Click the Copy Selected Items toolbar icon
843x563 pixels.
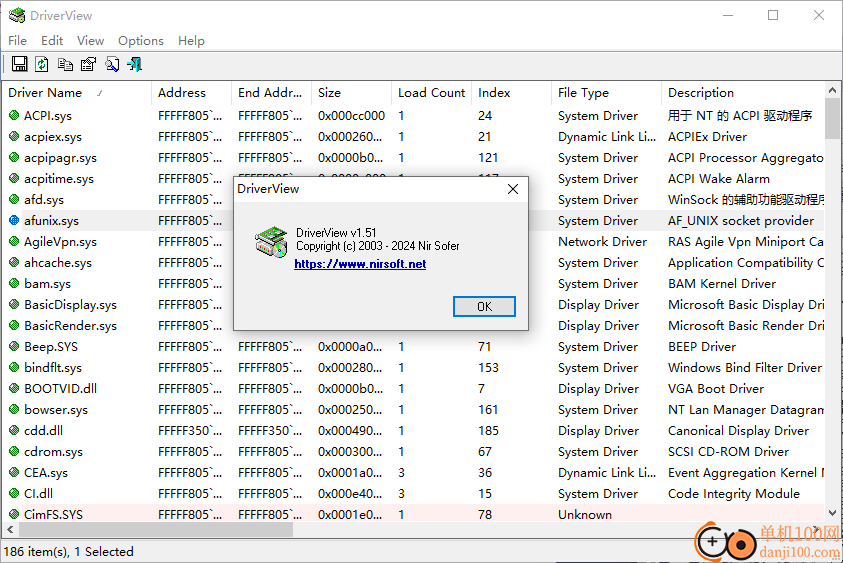coord(65,65)
